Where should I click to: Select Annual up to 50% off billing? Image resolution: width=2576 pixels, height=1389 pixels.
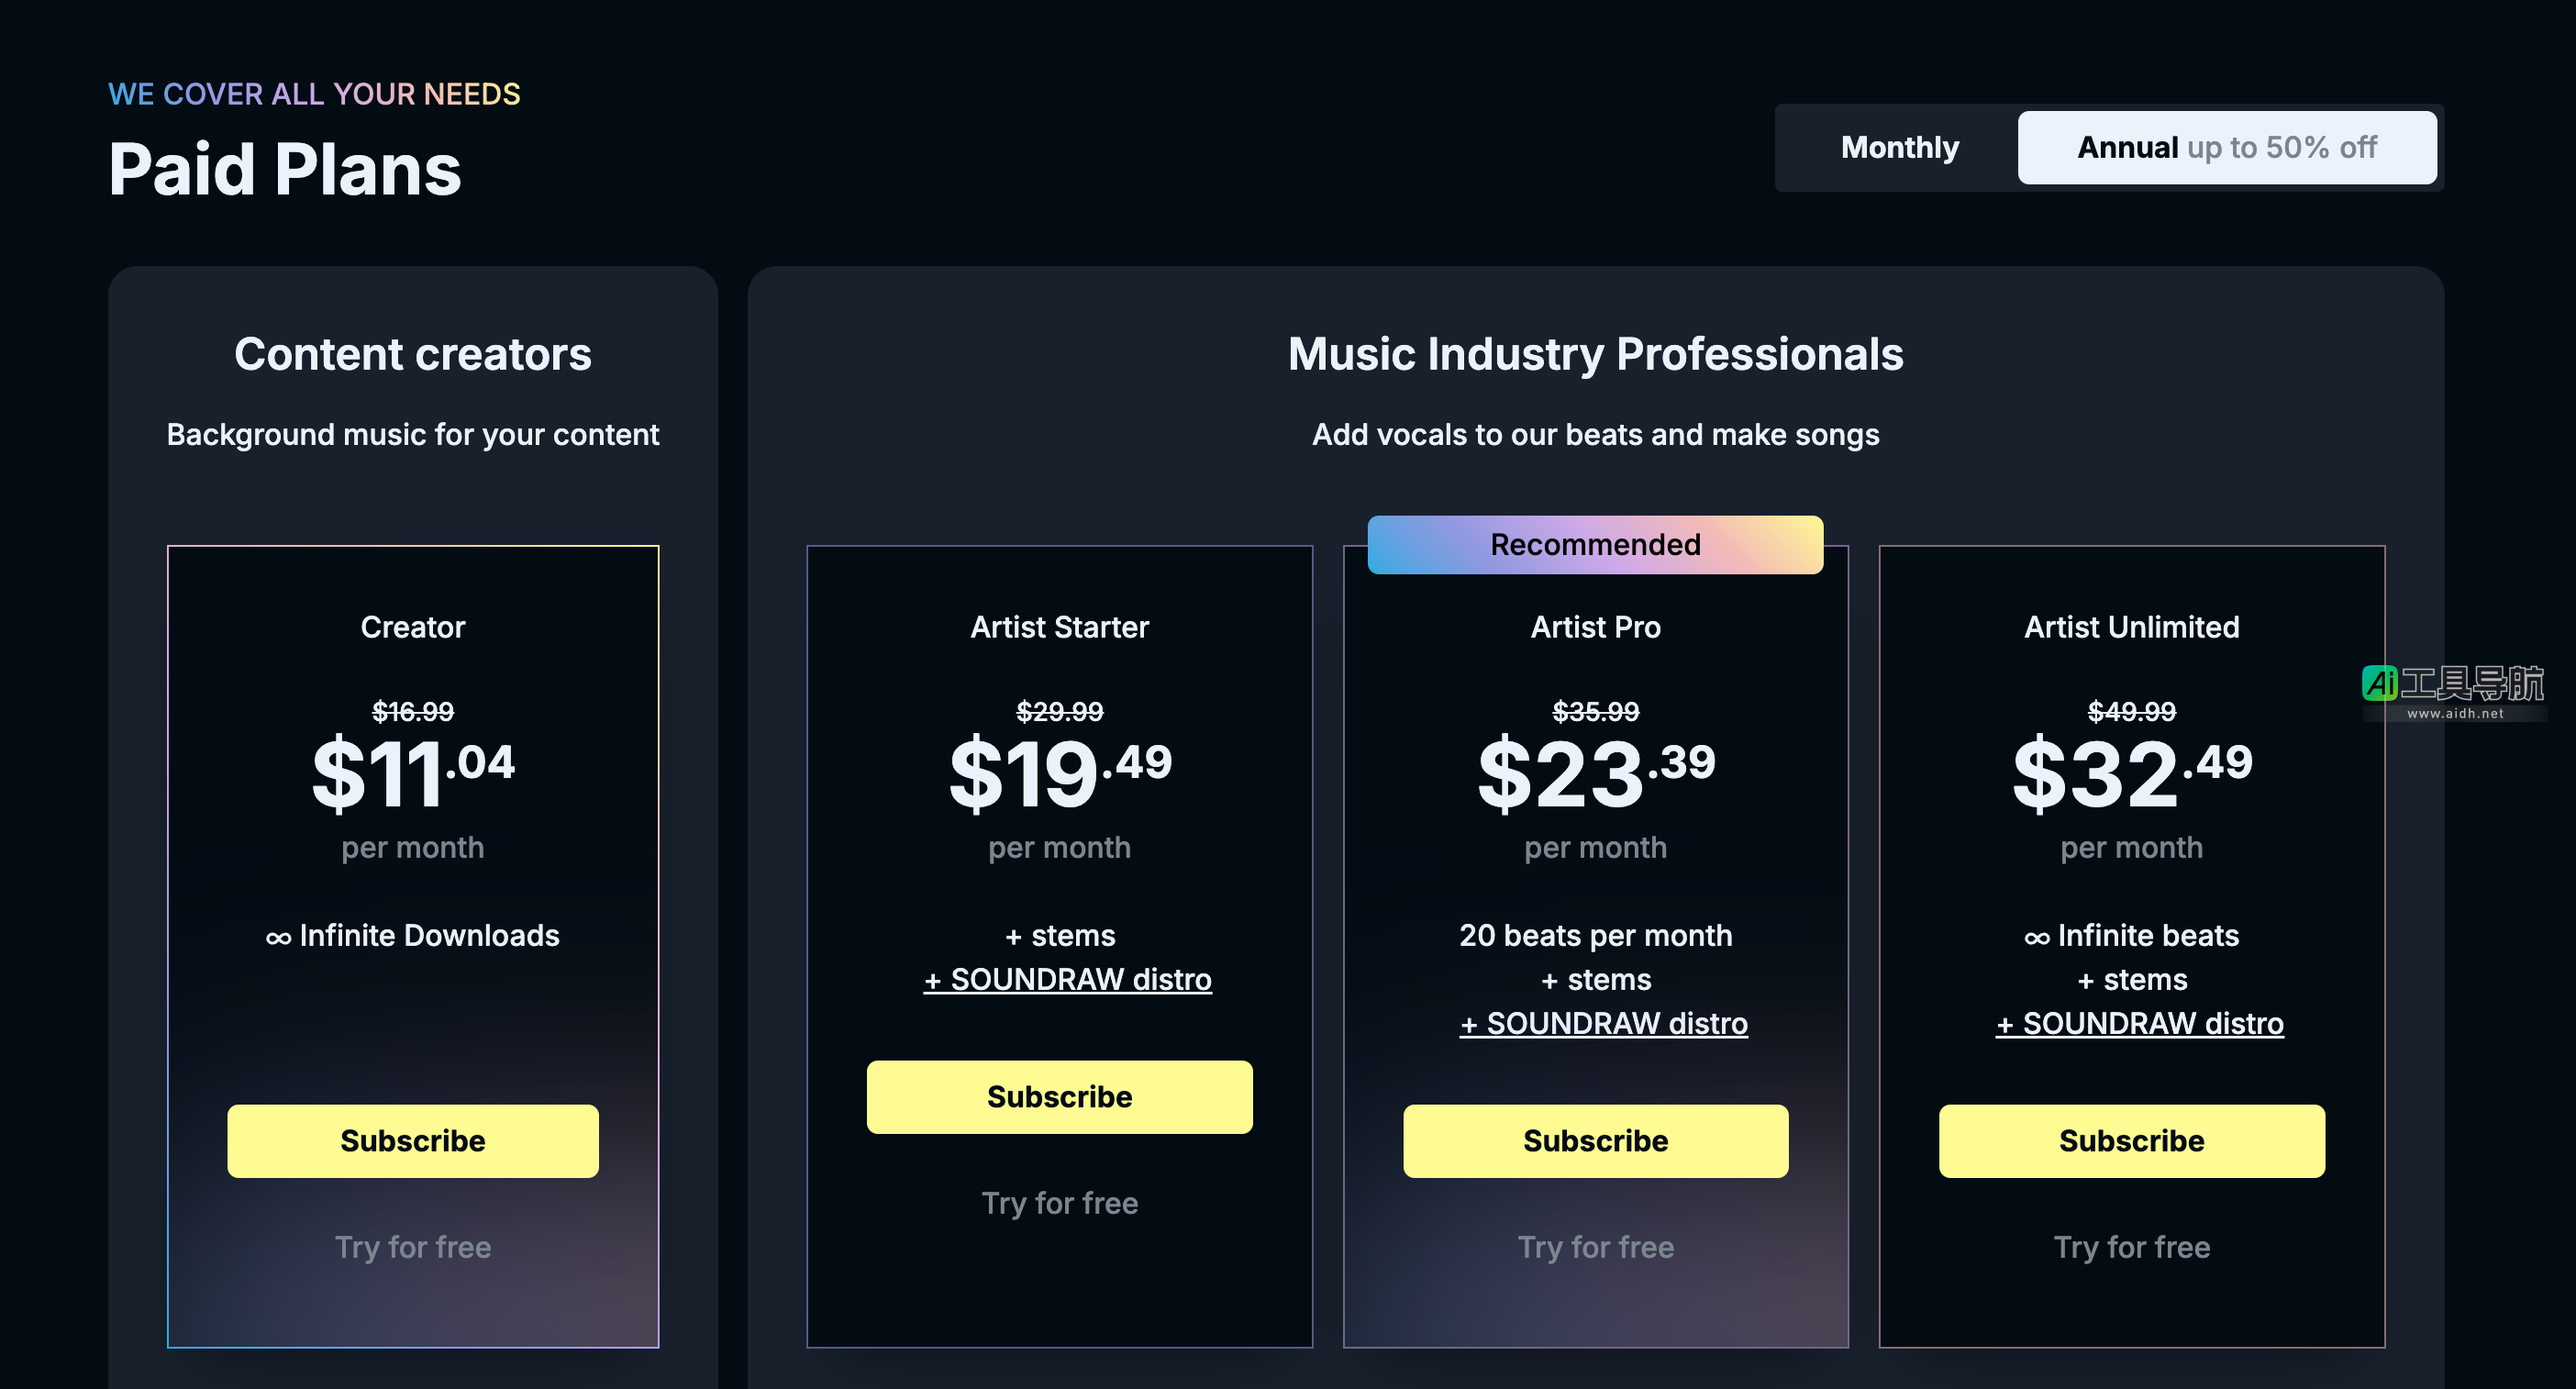tap(2226, 148)
